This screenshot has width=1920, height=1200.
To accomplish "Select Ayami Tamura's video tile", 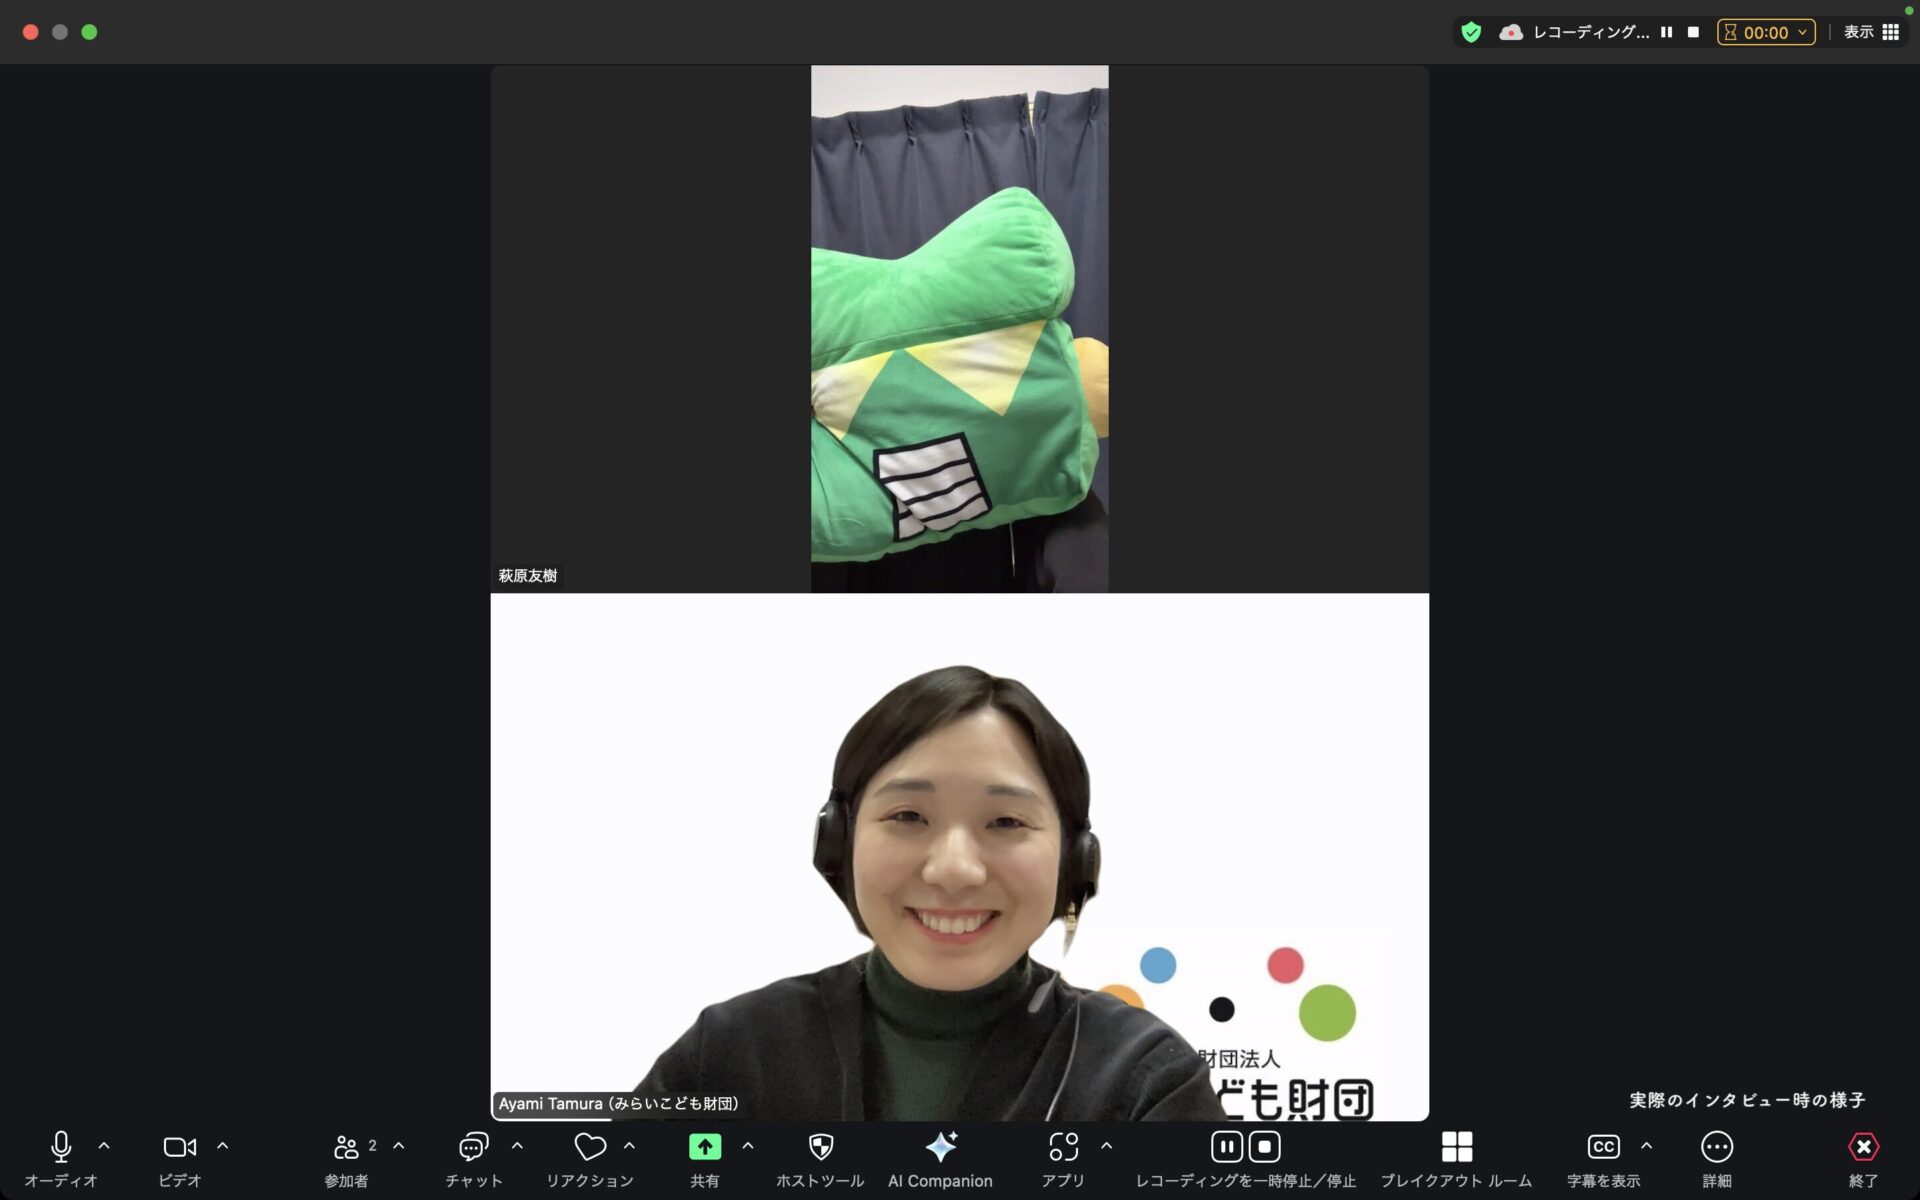I will coord(959,857).
